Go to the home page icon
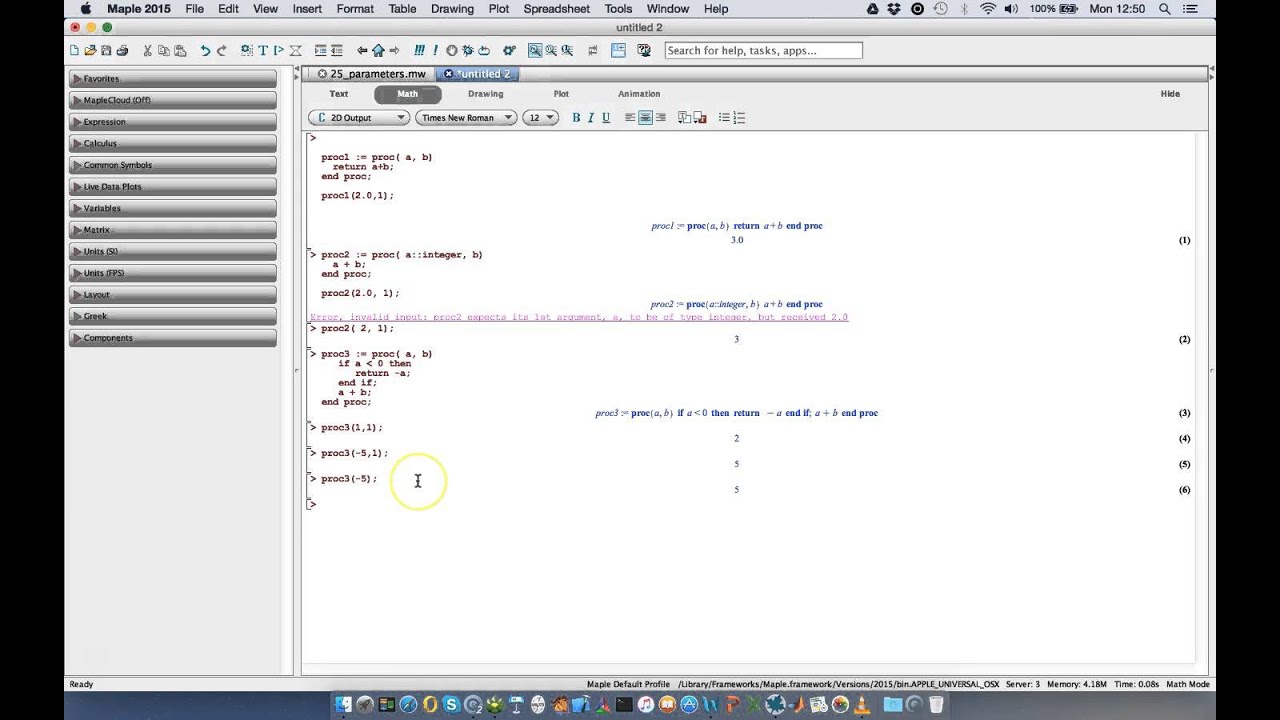 click(x=378, y=50)
